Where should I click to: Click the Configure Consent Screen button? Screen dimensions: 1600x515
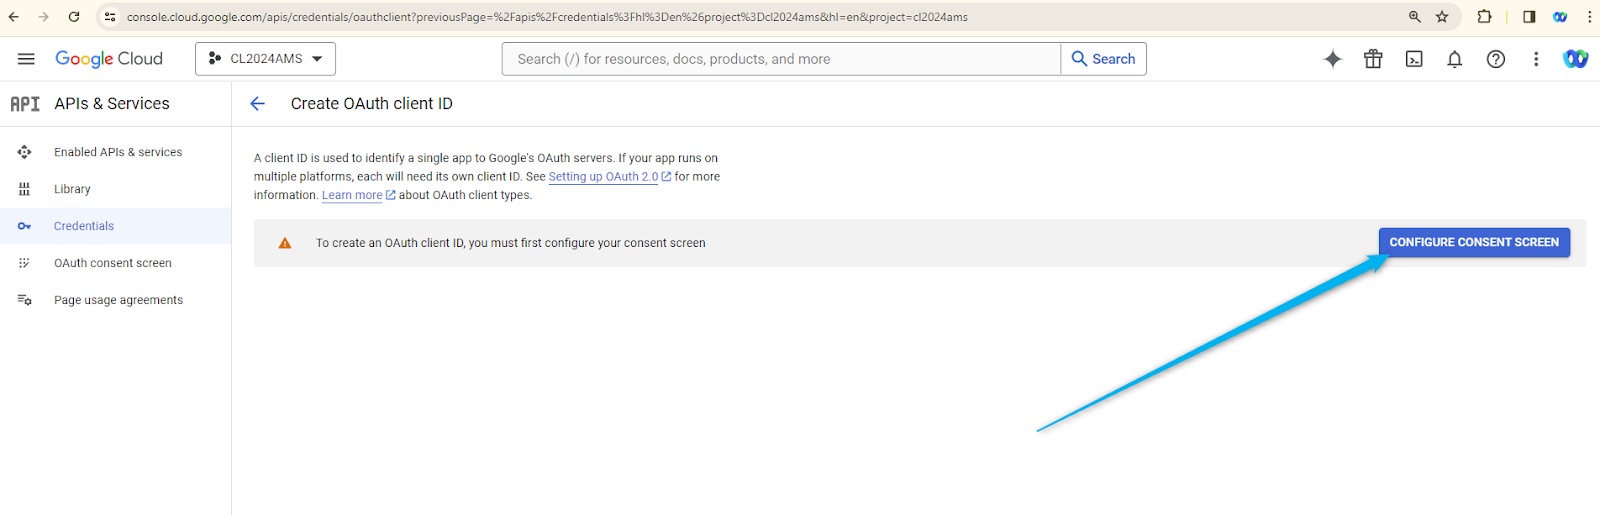[x=1473, y=242]
